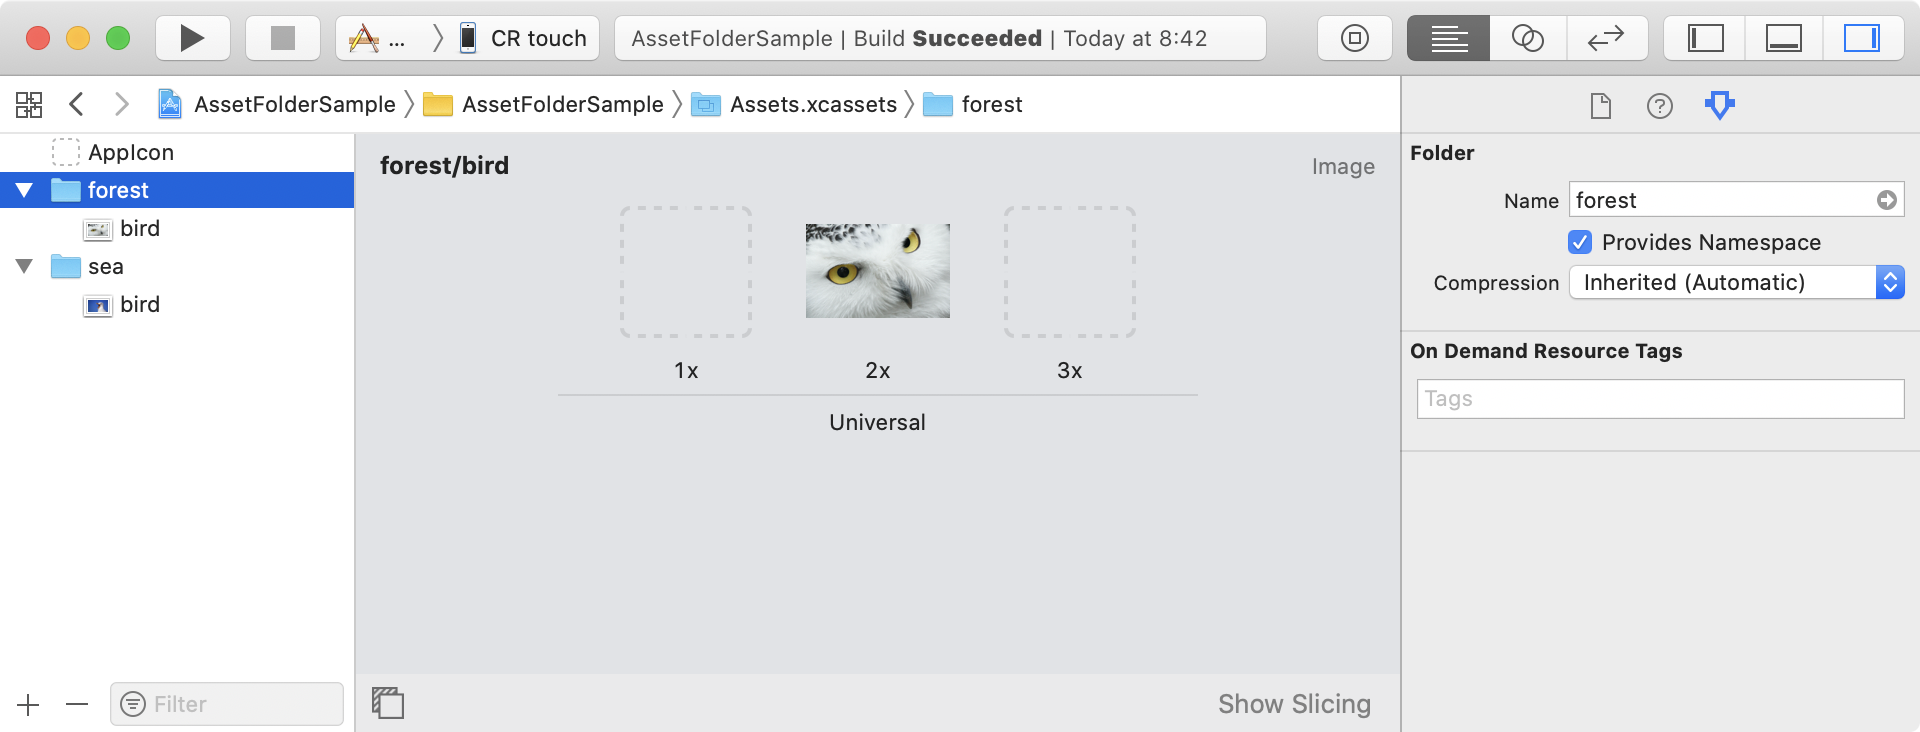The image size is (1920, 732).
Task: Switch to the Assistant editor
Action: click(x=1527, y=38)
